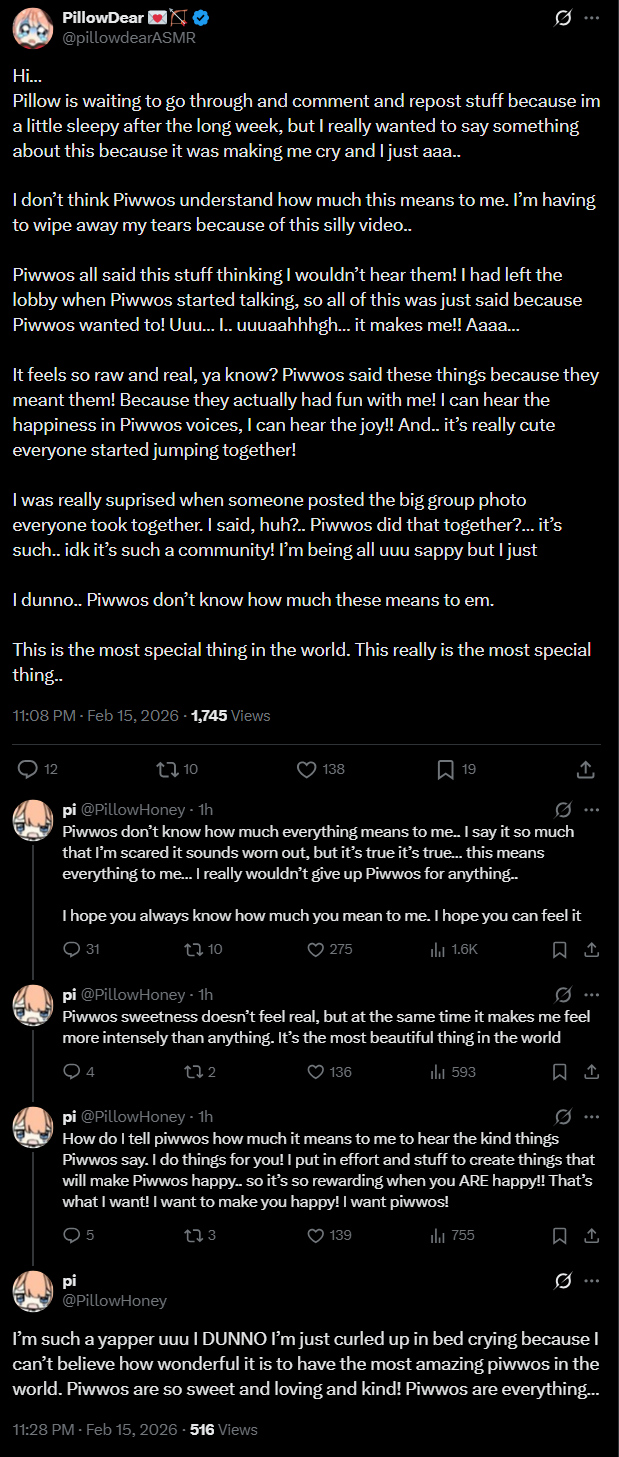Share the reply with 755 views
This screenshot has width=619, height=1457.
(591, 1235)
